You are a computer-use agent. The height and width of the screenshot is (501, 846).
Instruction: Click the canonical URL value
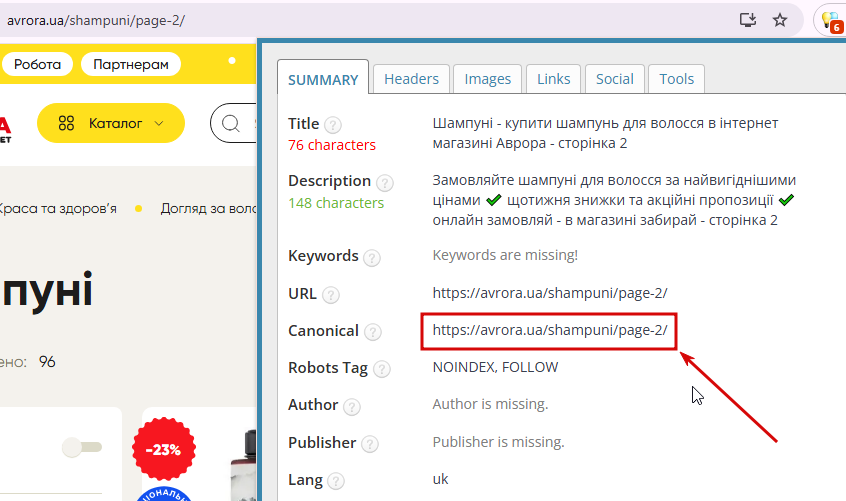(550, 330)
